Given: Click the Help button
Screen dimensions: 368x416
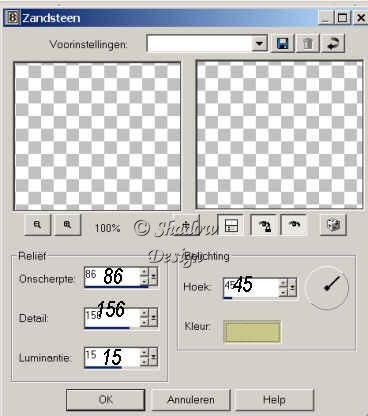Looking at the screenshot, I should click(274, 399).
